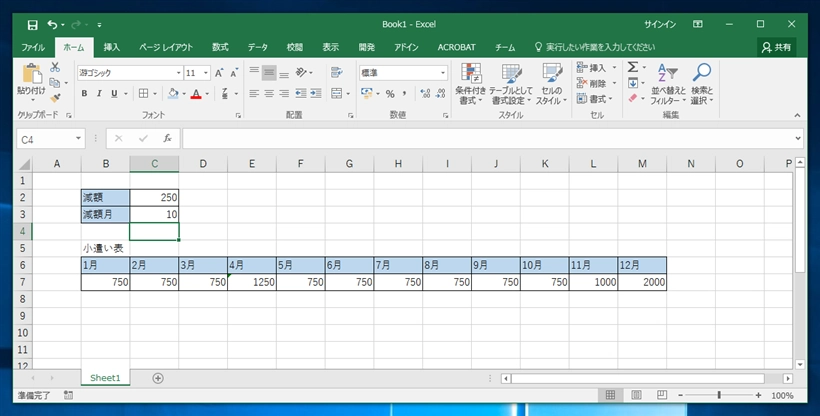This screenshot has width=820, height=416.
Task: Click the Wrap Text icon
Action: click(337, 72)
